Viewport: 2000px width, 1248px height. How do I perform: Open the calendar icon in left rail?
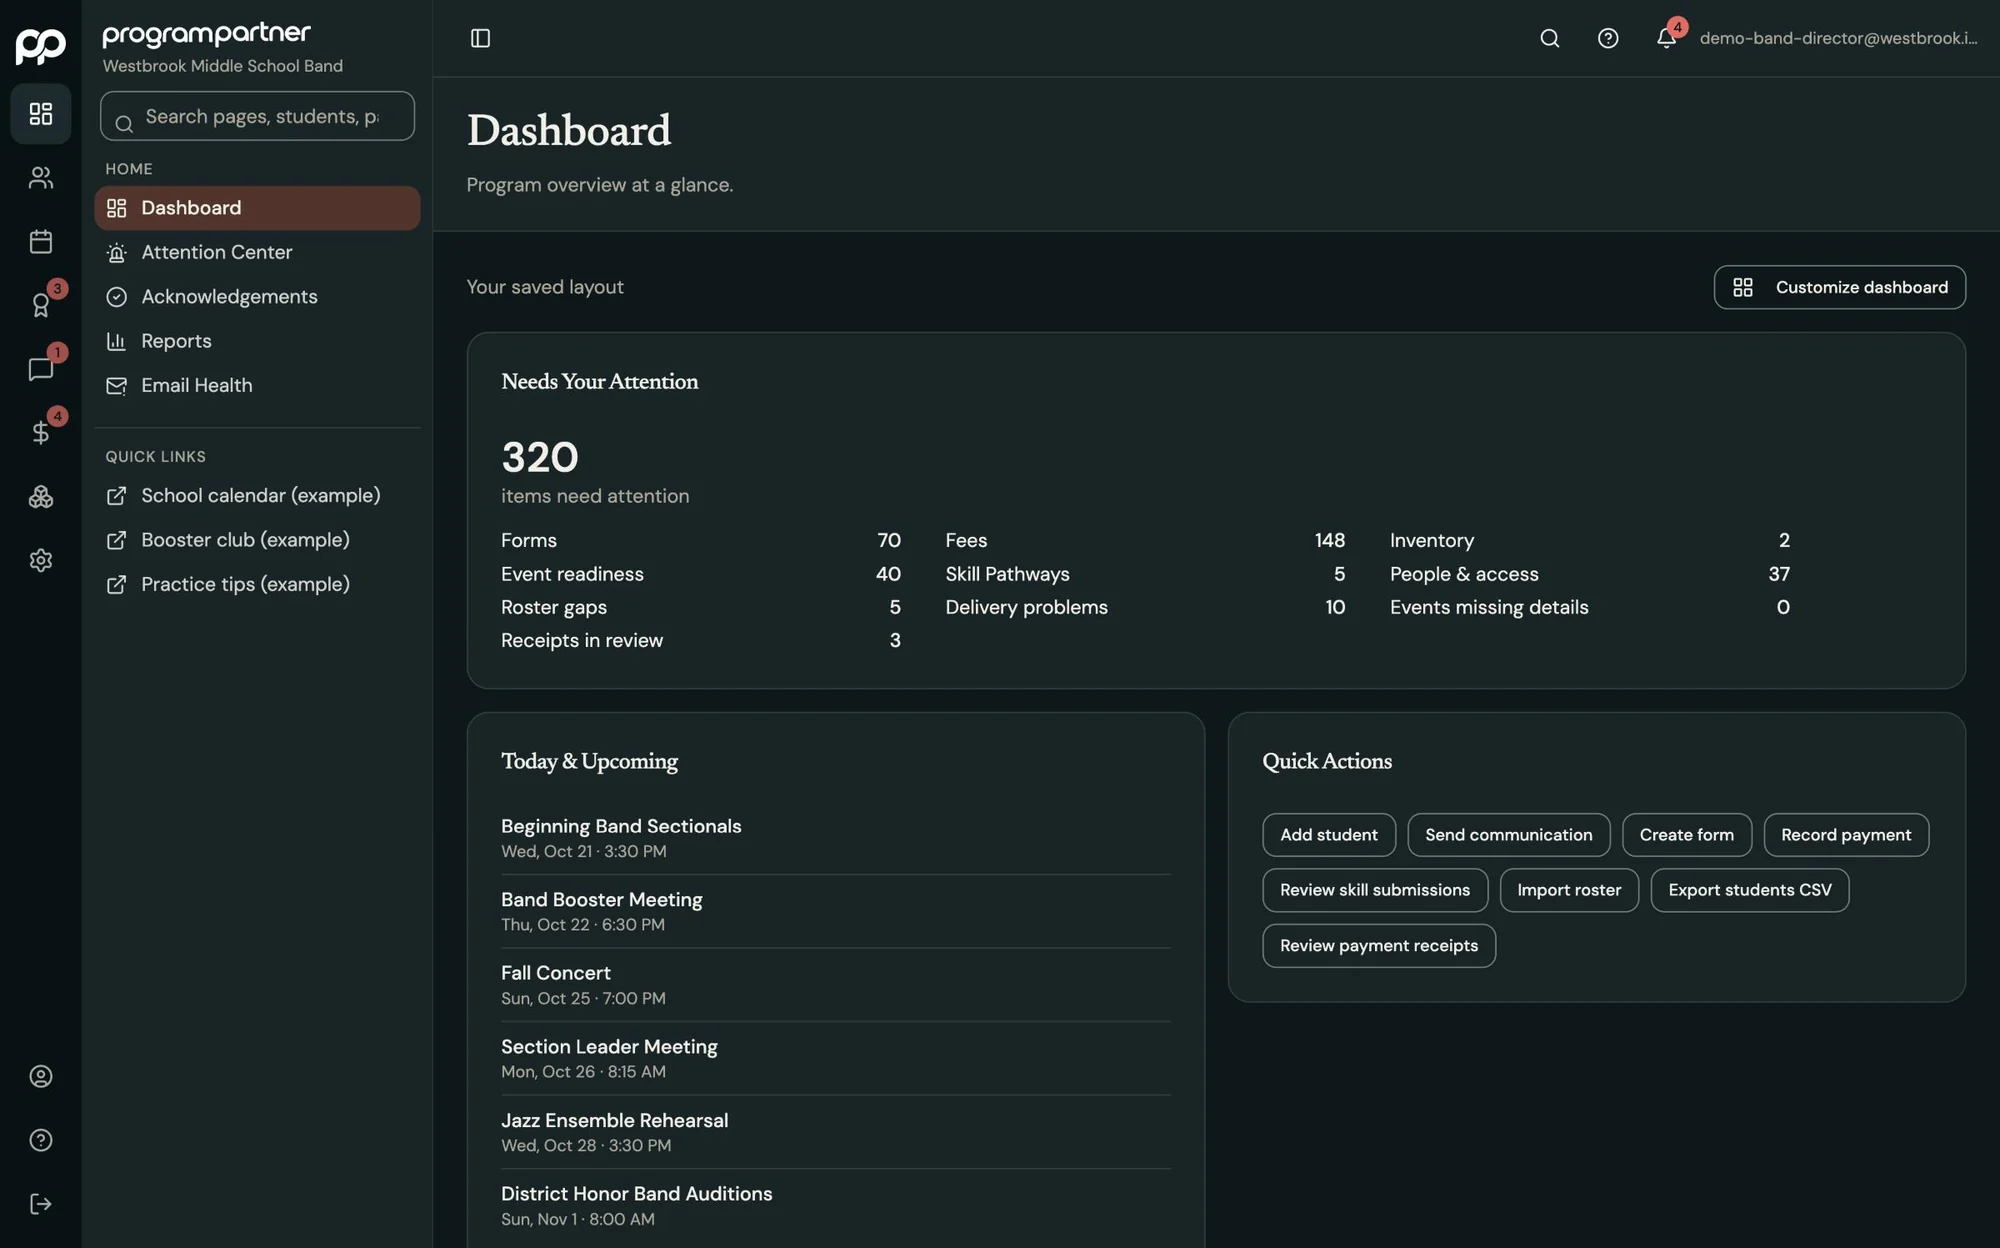pos(40,241)
